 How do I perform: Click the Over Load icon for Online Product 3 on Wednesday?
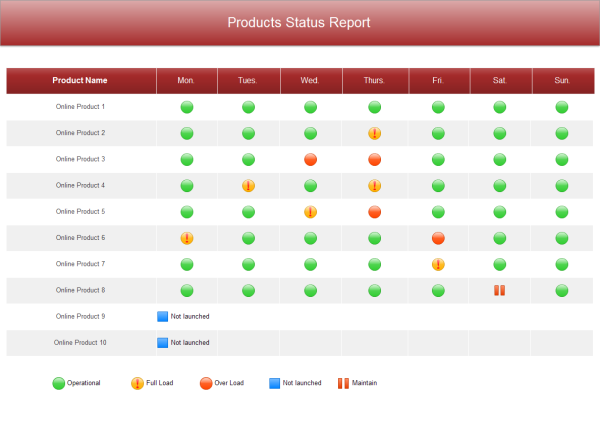tap(310, 159)
